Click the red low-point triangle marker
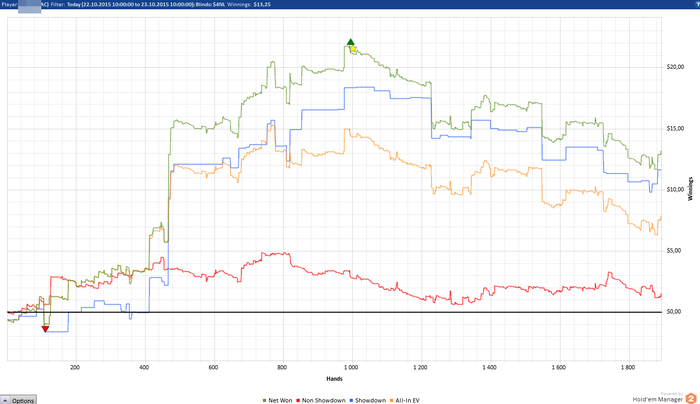This screenshot has width=700, height=404. click(x=45, y=329)
